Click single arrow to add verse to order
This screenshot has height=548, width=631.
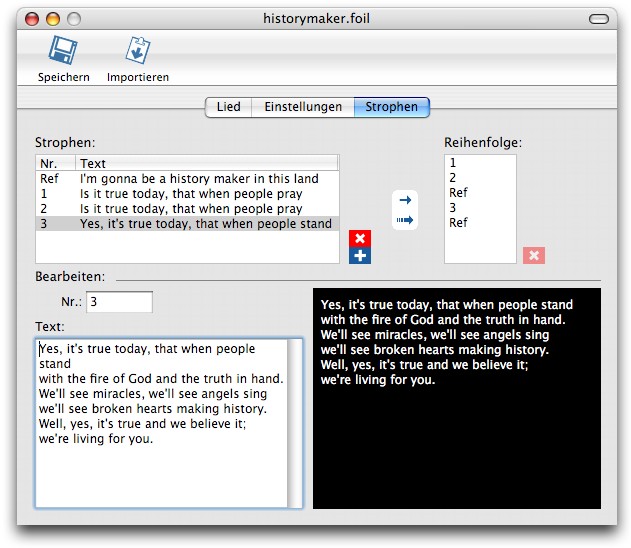pos(405,200)
